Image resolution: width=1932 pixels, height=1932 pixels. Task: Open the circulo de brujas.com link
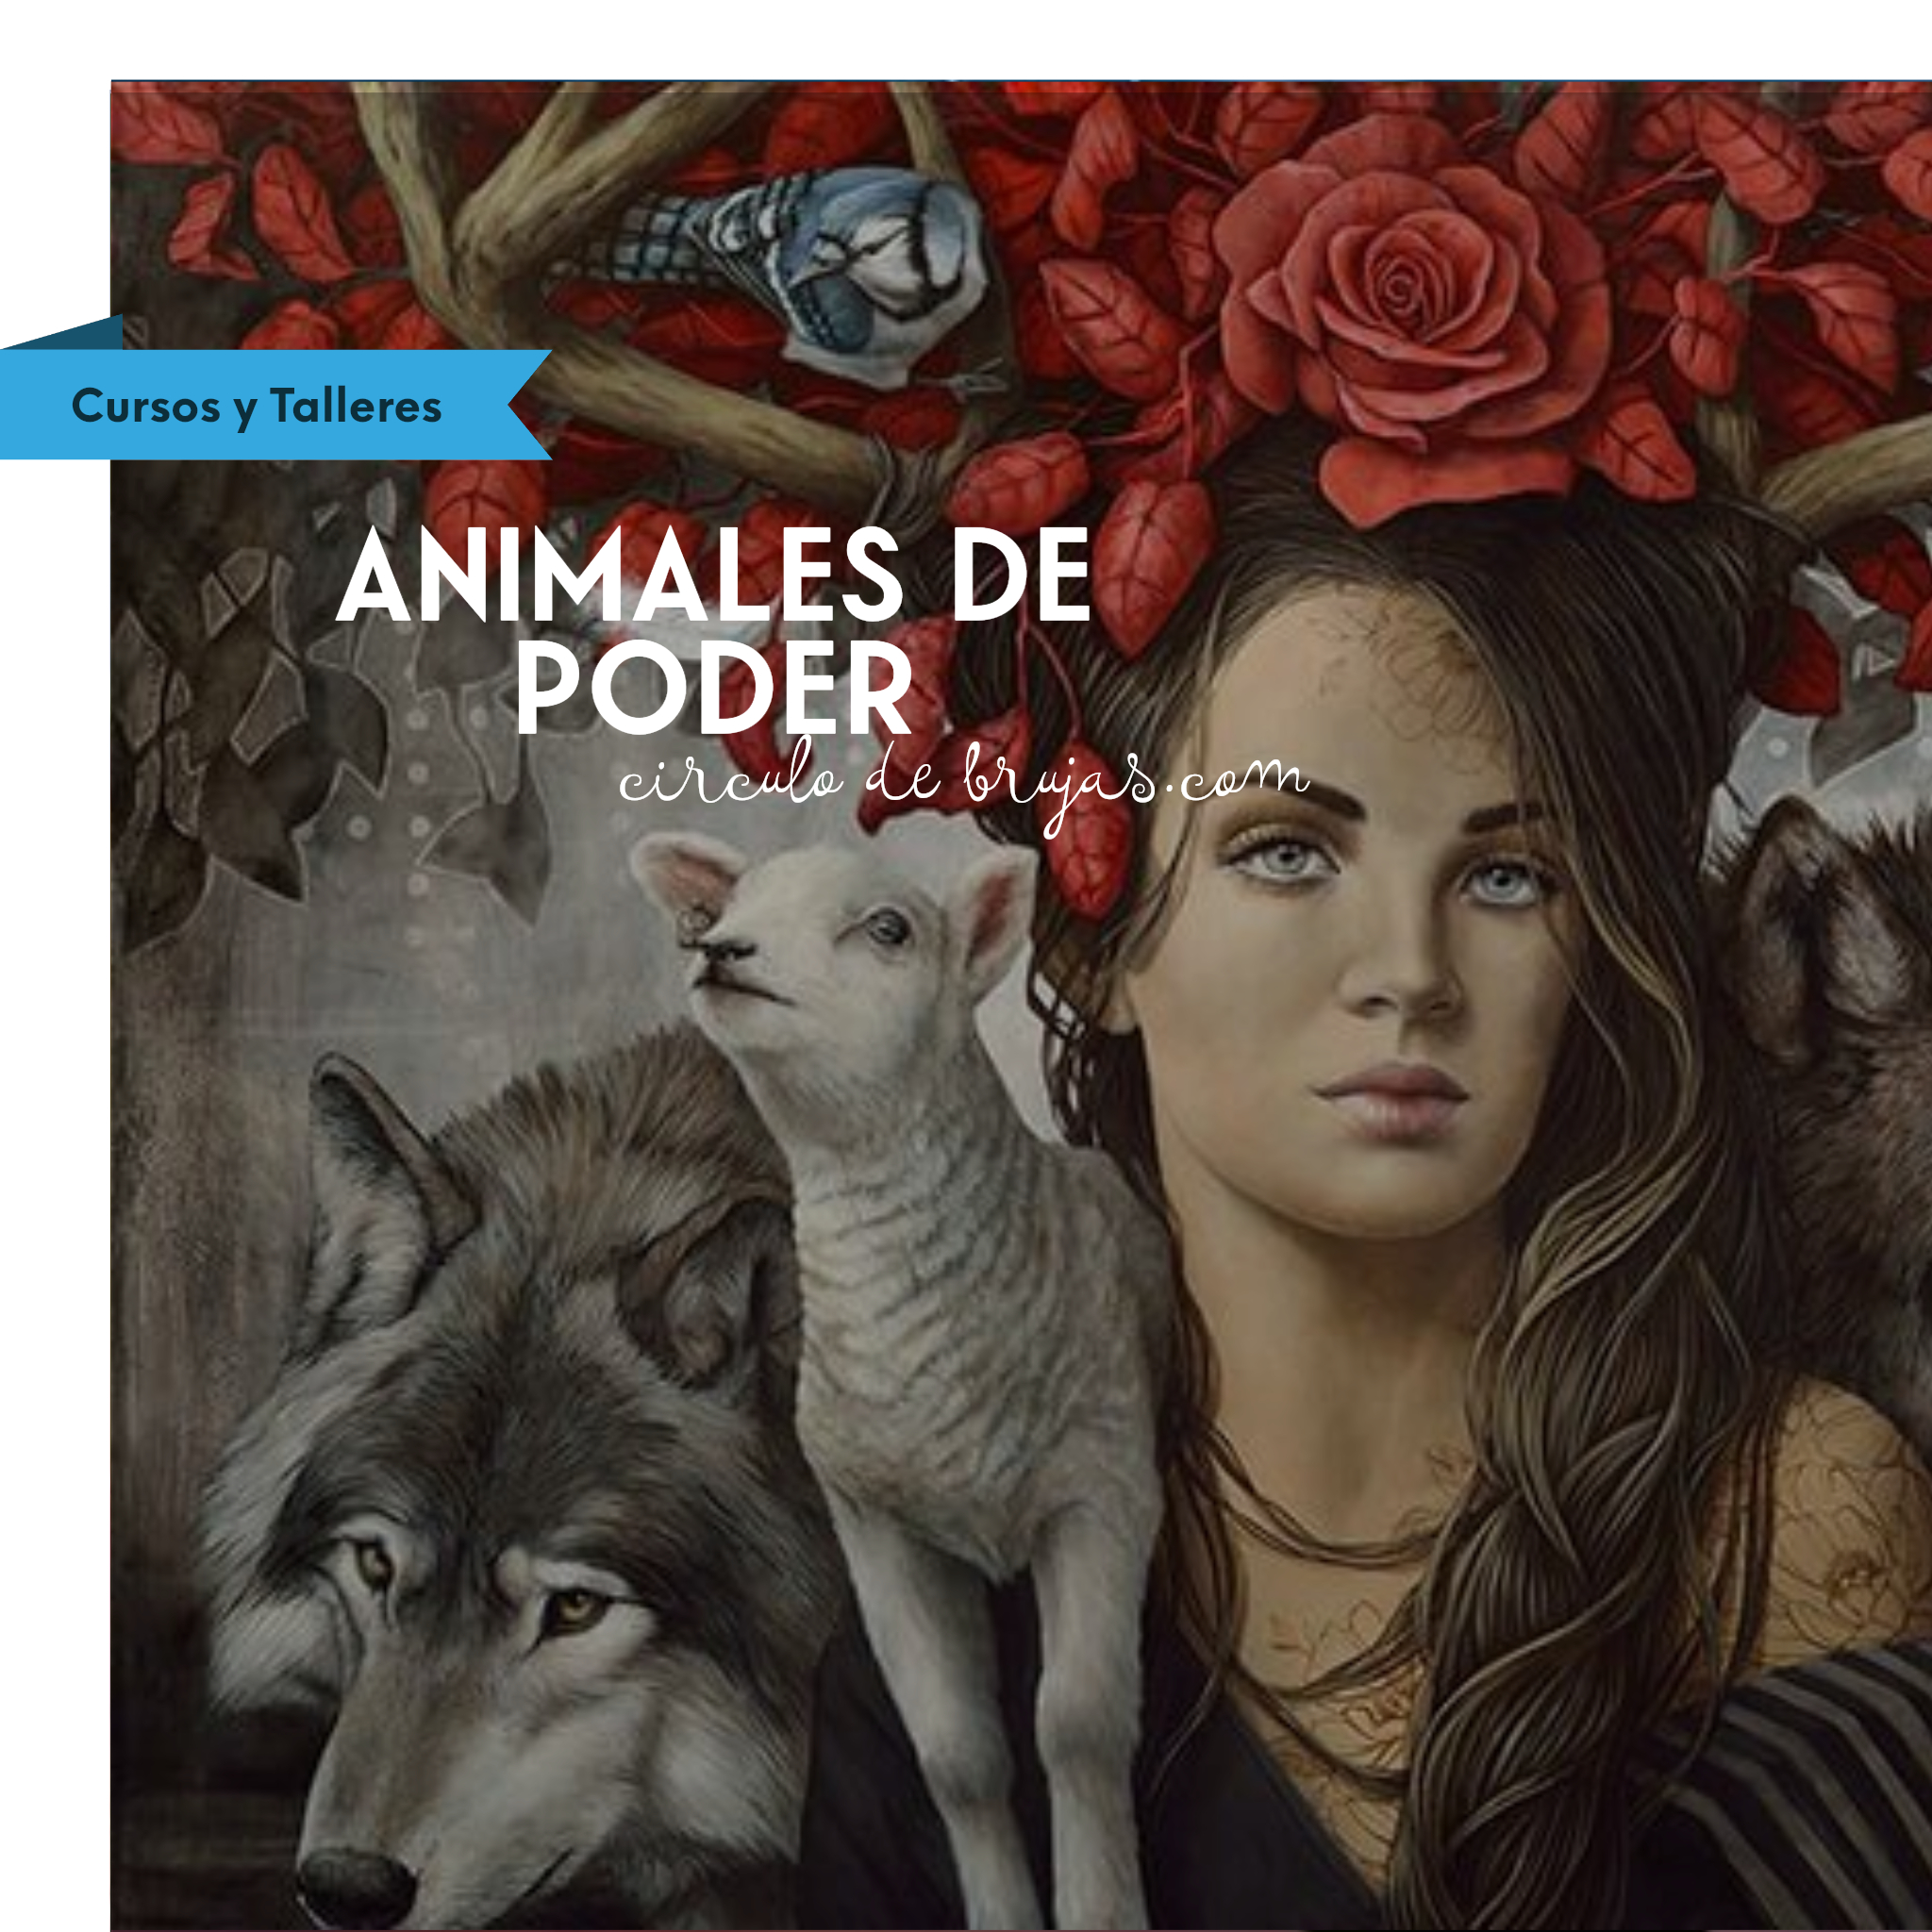[x=964, y=784]
